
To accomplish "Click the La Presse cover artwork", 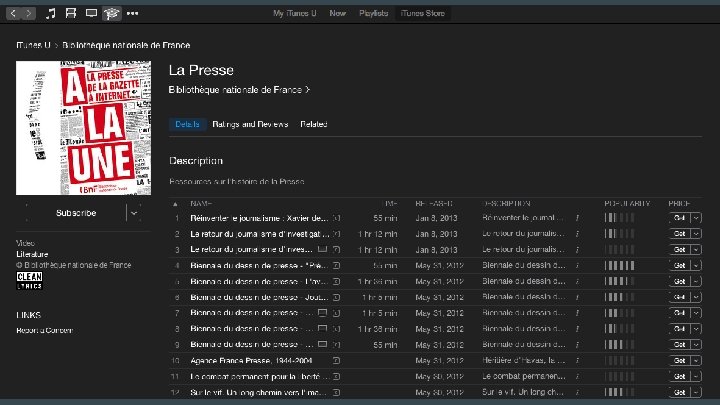I will point(84,128).
